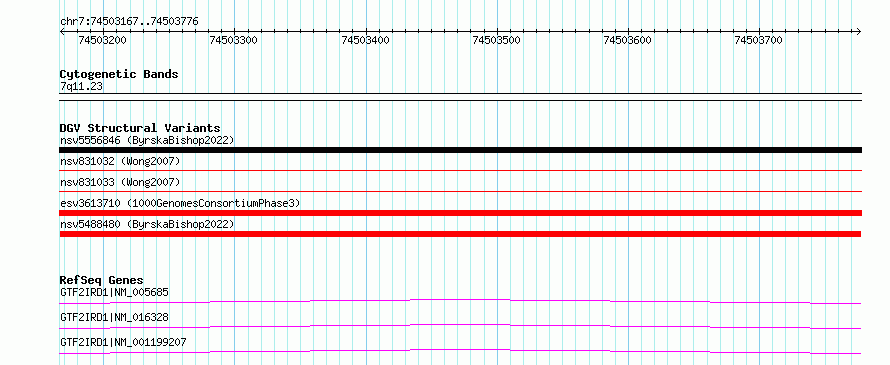Click the black nsv5556846 variant bar
The image size is (890, 365).
[x=460, y=150]
